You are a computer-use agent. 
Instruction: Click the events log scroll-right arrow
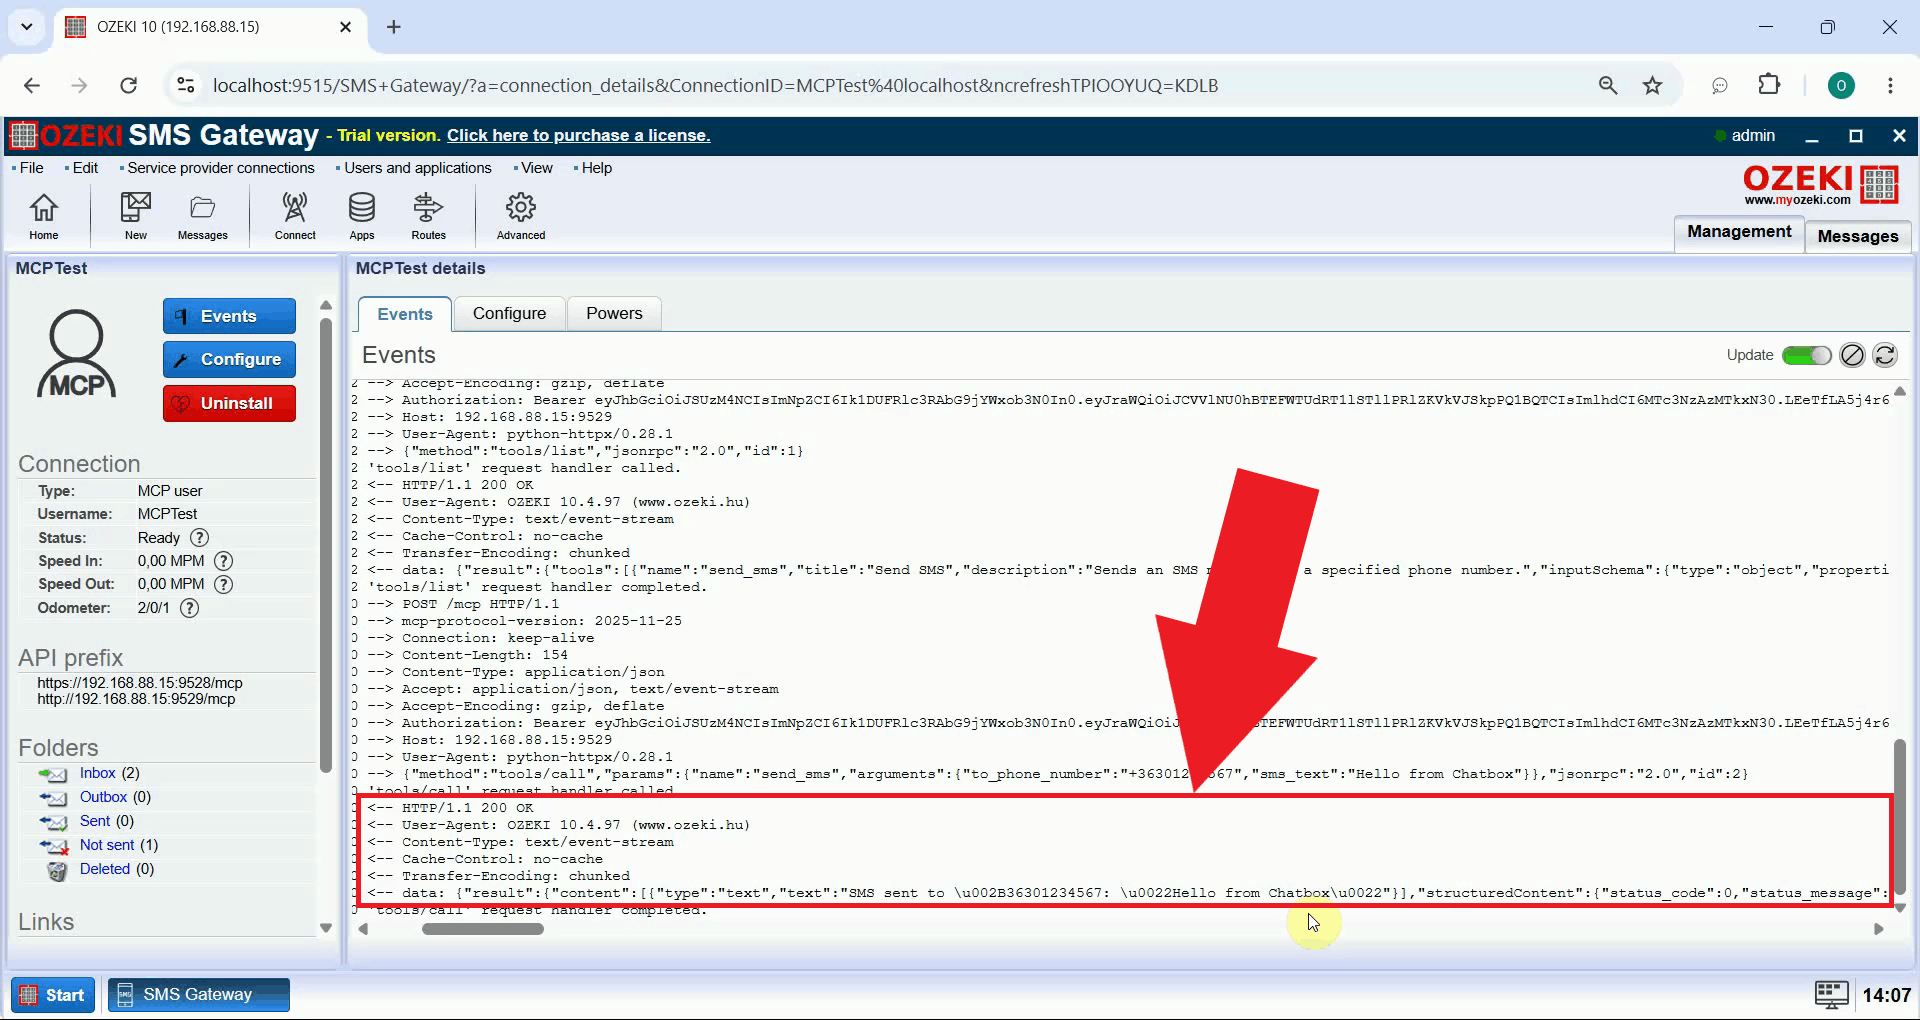point(1878,929)
